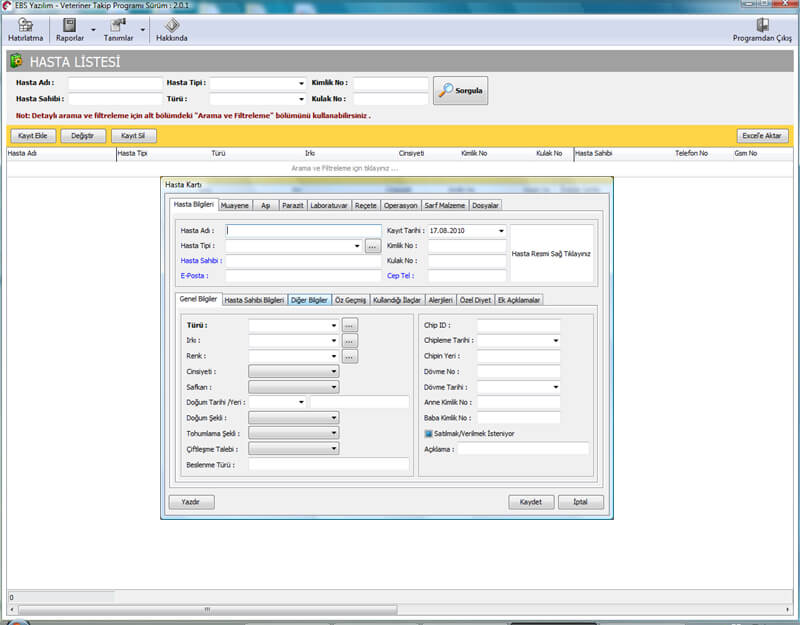Click the Hakkında toolbar icon

(172, 26)
